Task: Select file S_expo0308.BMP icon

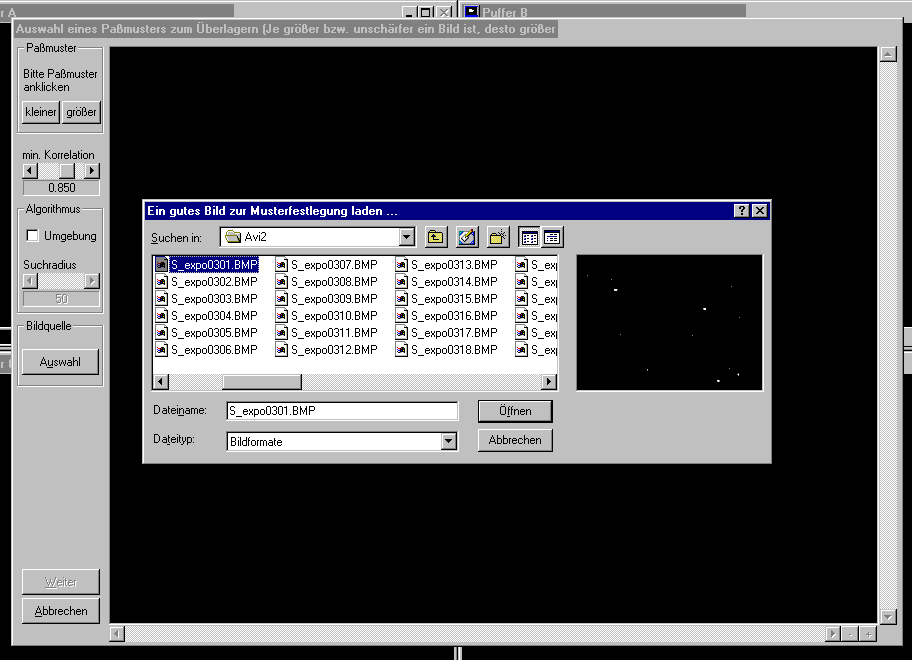Action: pos(282,282)
